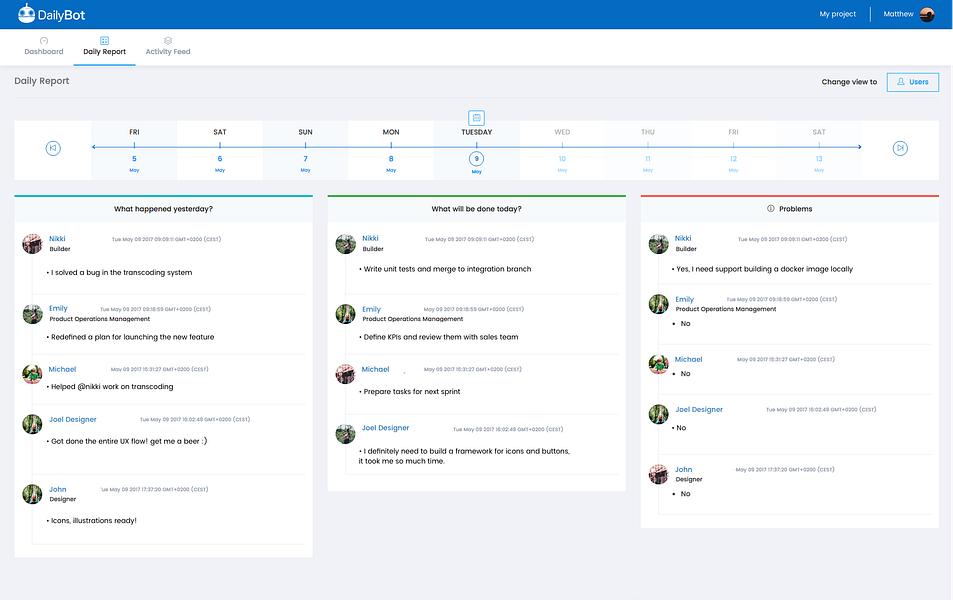Screen dimensions: 953x600
Task: Go to previous week with left arrow icon
Action: (x=53, y=148)
